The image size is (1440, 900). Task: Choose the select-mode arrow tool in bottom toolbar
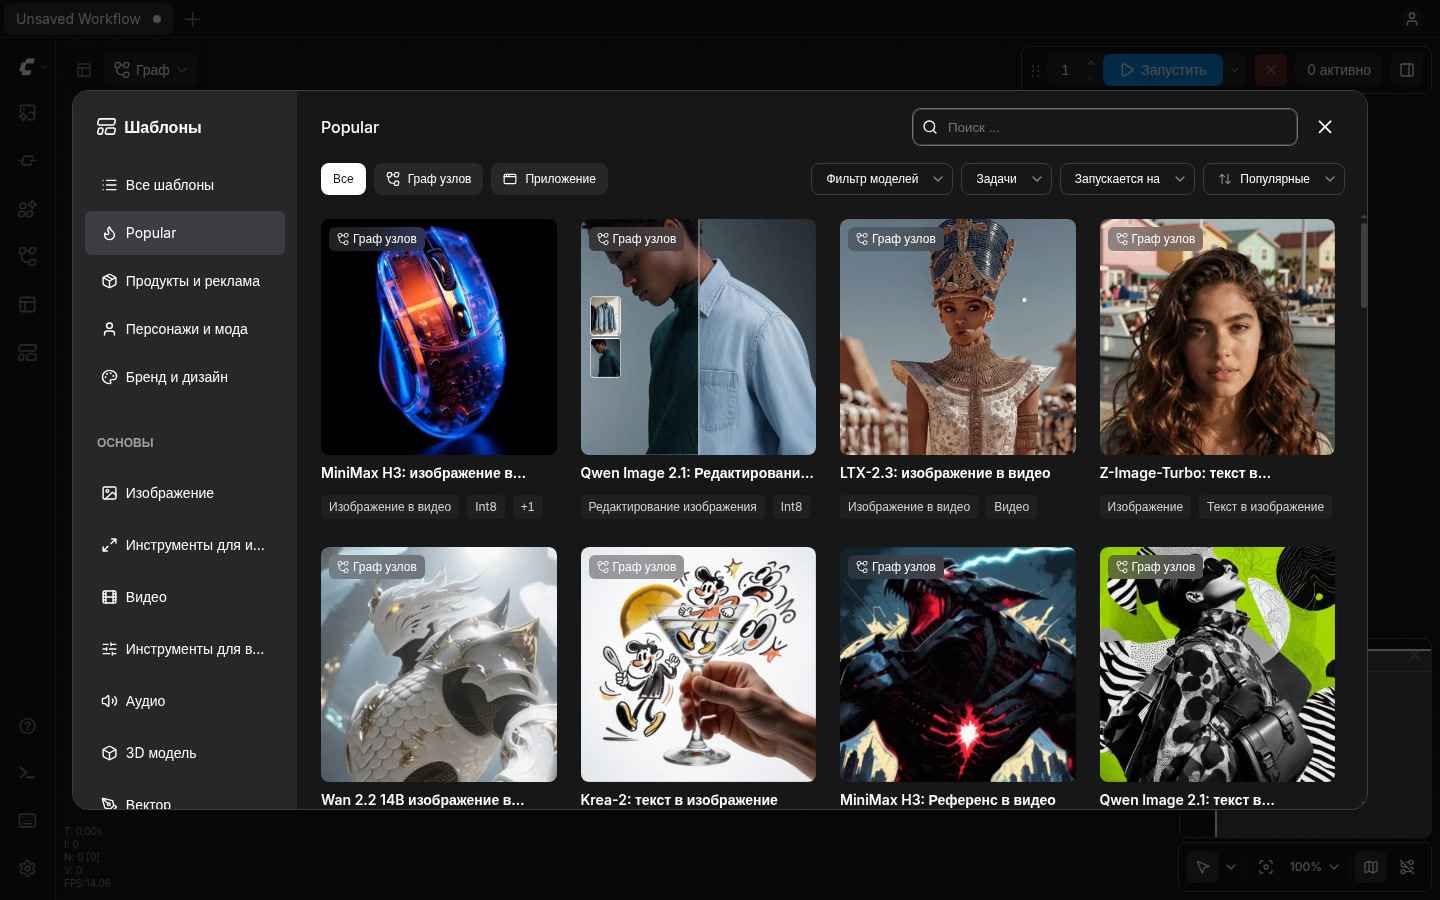coord(1203,867)
